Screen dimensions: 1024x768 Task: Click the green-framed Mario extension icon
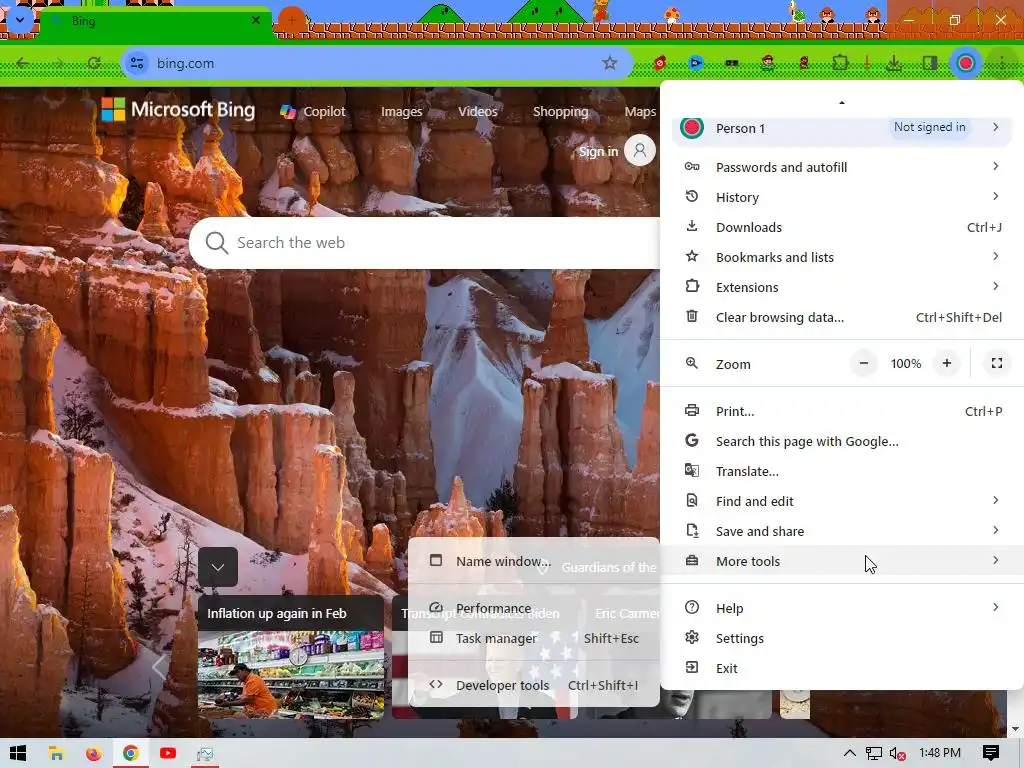click(x=768, y=63)
